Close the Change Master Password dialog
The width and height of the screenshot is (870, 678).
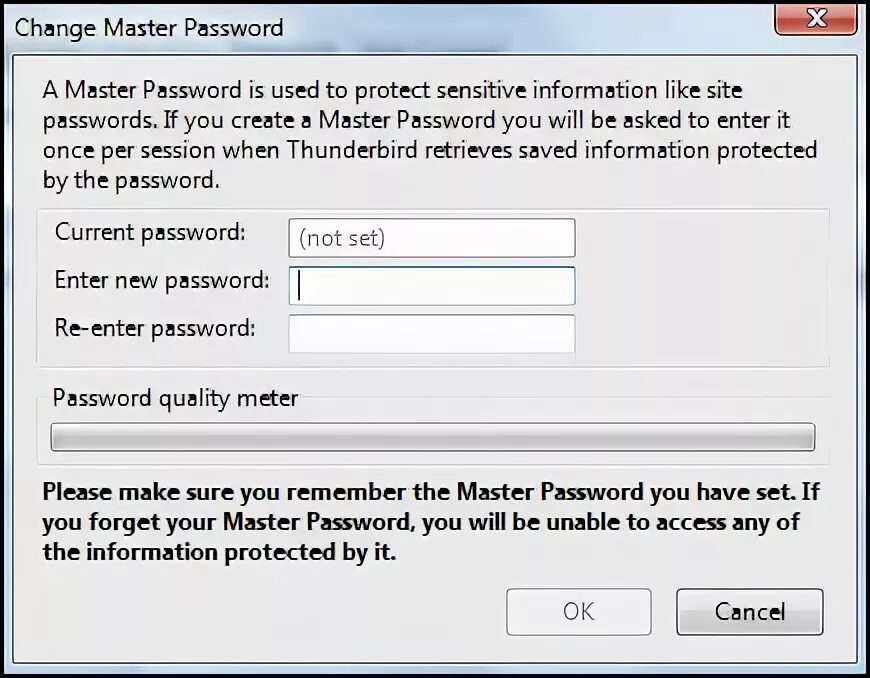pos(816,17)
